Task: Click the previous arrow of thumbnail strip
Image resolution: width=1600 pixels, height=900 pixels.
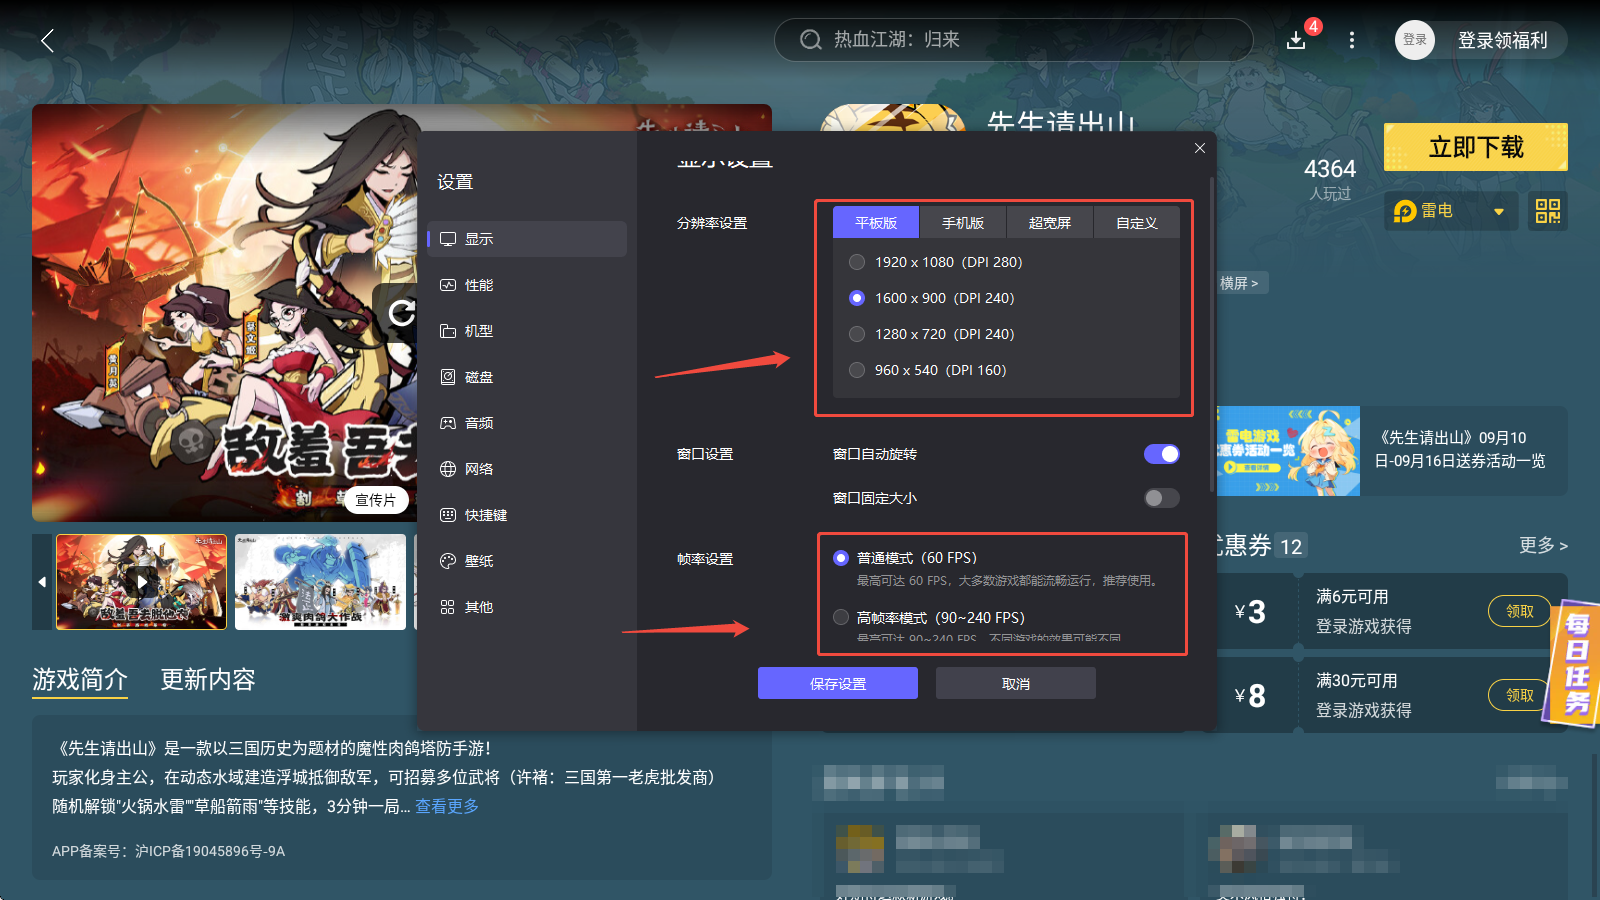Action: 42,582
